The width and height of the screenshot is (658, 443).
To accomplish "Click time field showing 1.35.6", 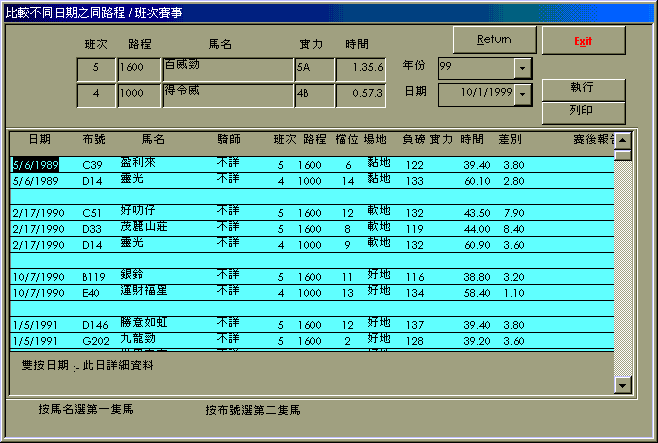I will 361,68.
